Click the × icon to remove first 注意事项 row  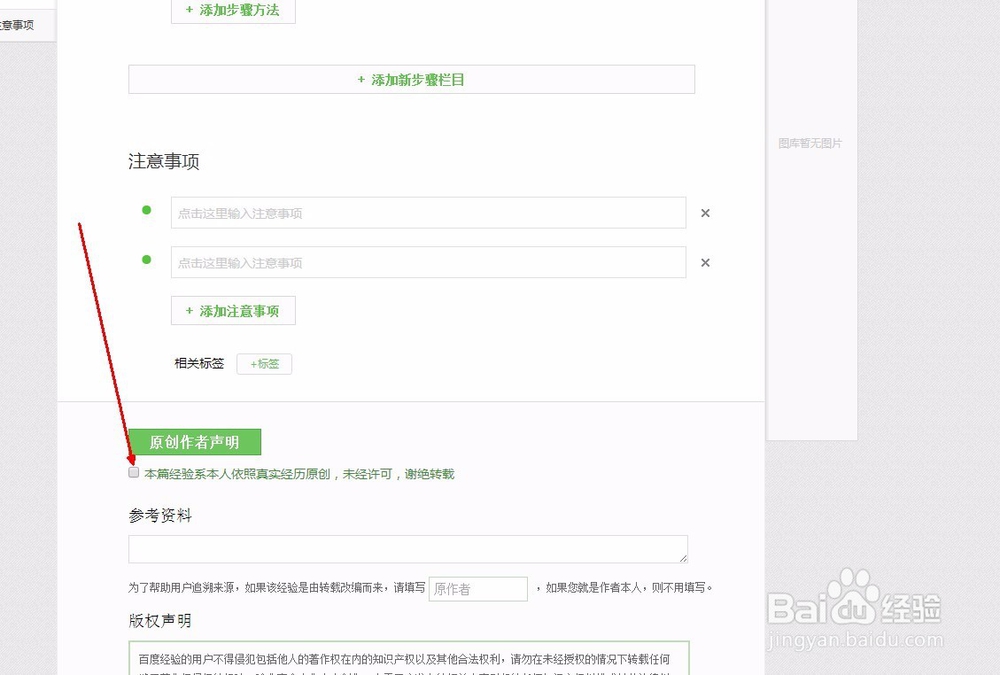pyautogui.click(x=705, y=213)
